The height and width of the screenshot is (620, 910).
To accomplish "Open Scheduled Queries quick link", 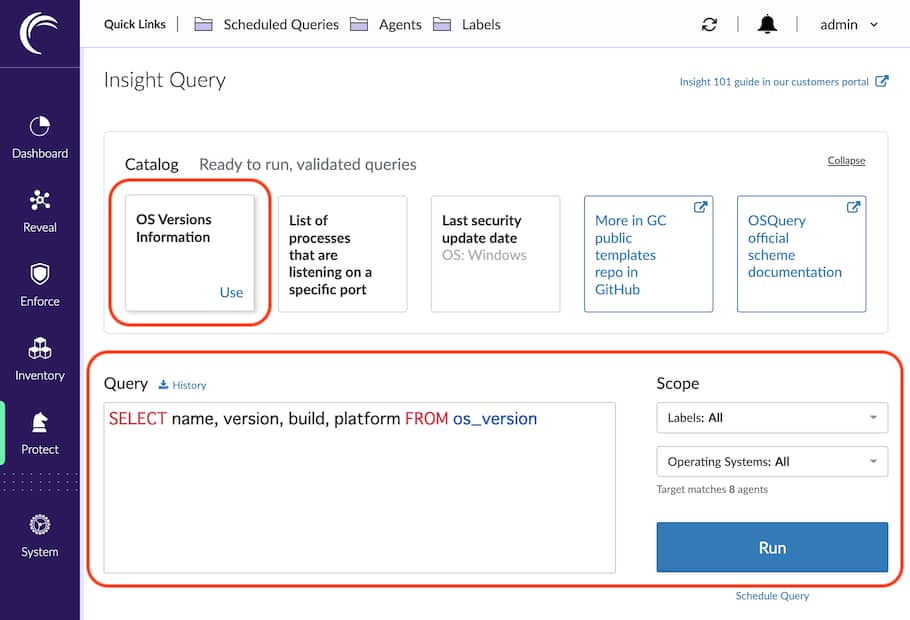I will pyautogui.click(x=267, y=25).
